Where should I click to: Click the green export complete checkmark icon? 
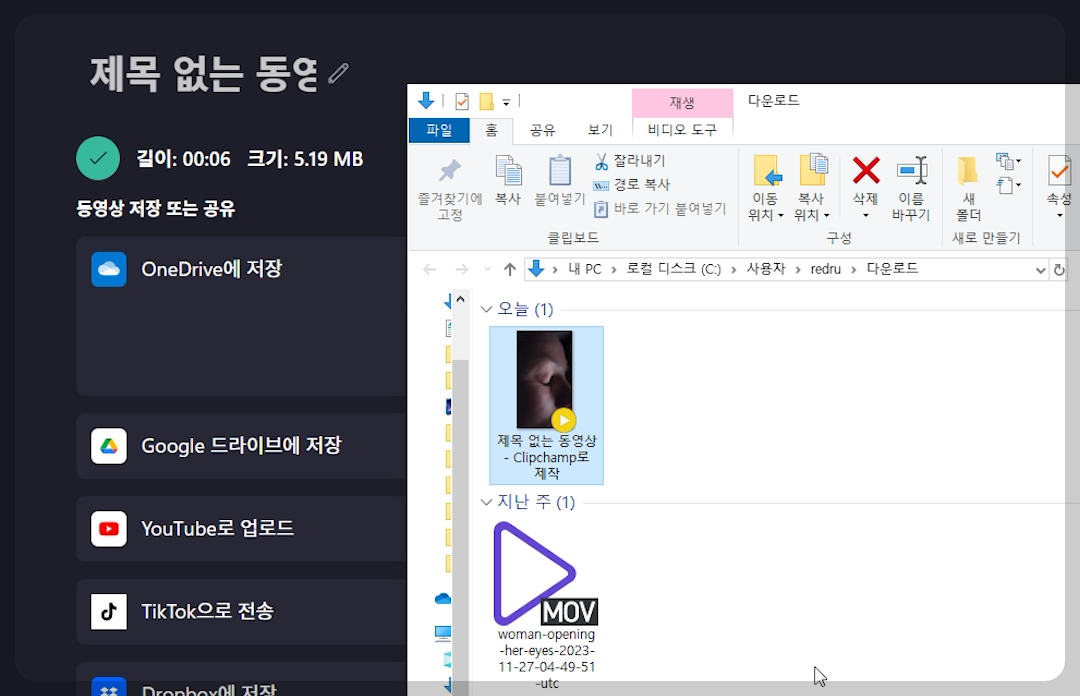pos(98,158)
